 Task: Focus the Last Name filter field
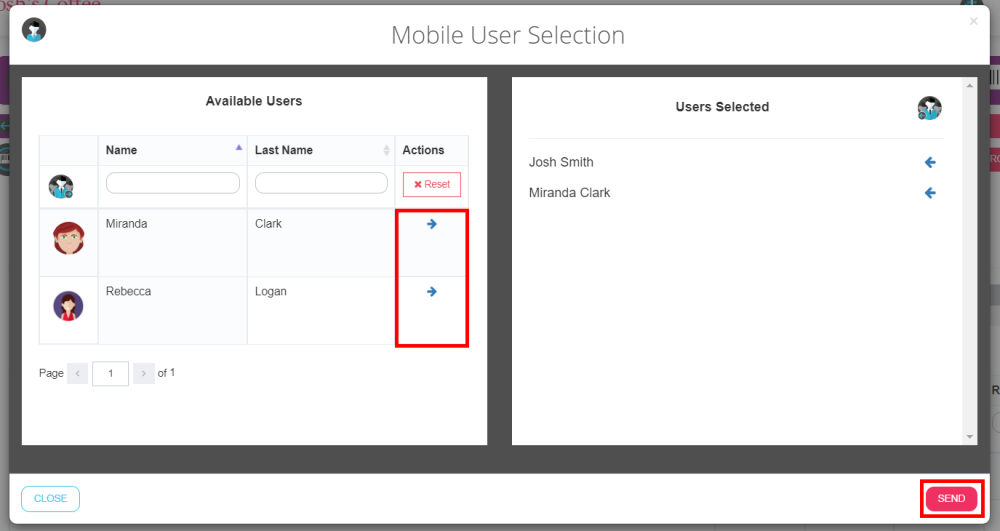321,183
